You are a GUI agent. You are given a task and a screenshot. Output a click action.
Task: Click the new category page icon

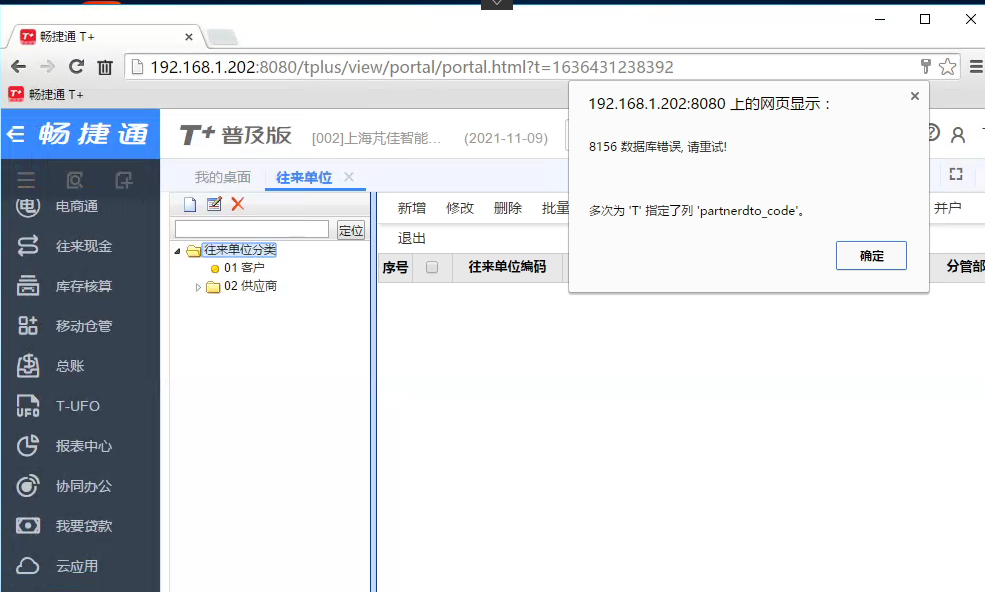point(190,204)
